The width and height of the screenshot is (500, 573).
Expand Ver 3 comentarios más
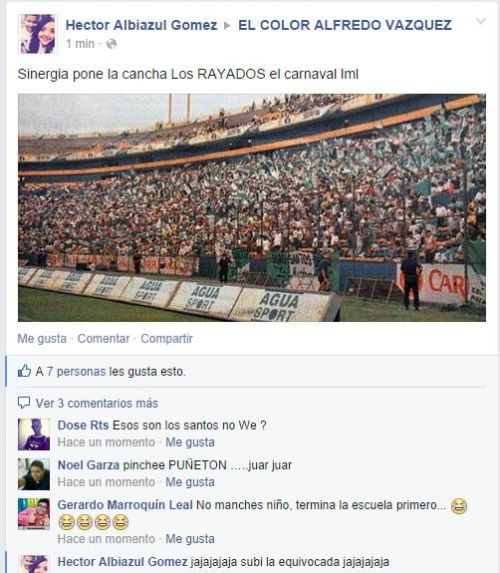[96, 403]
